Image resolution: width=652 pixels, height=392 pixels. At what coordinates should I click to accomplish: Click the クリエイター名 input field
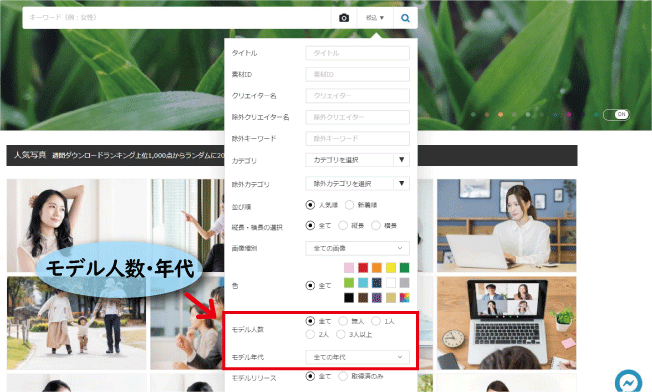pos(357,96)
